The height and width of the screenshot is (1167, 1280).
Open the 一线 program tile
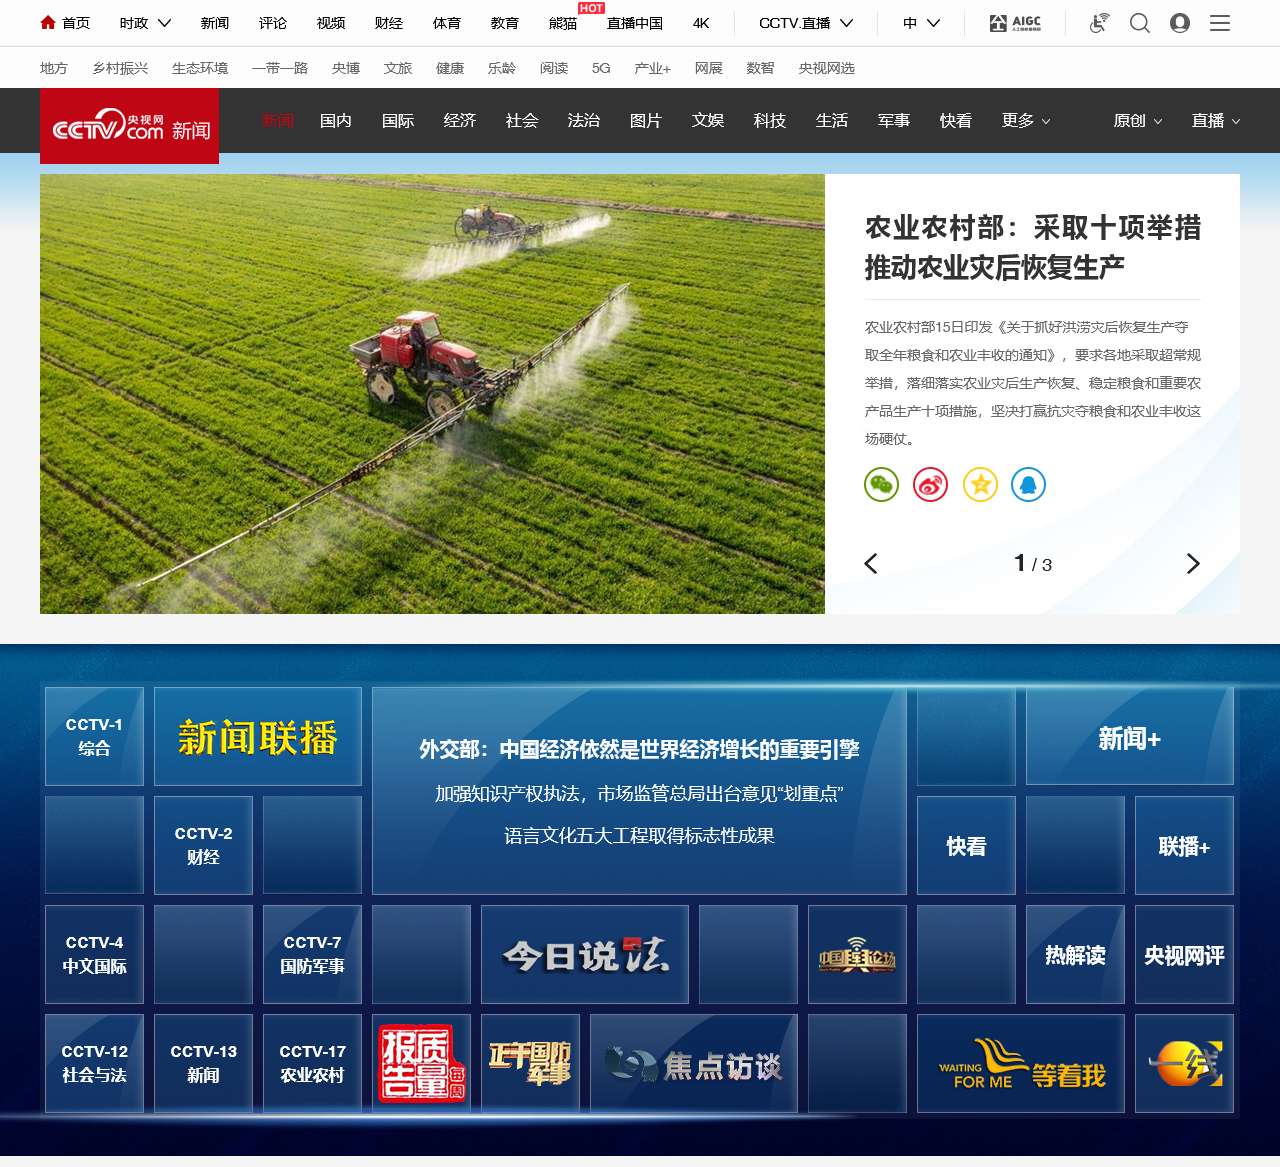[1184, 1063]
